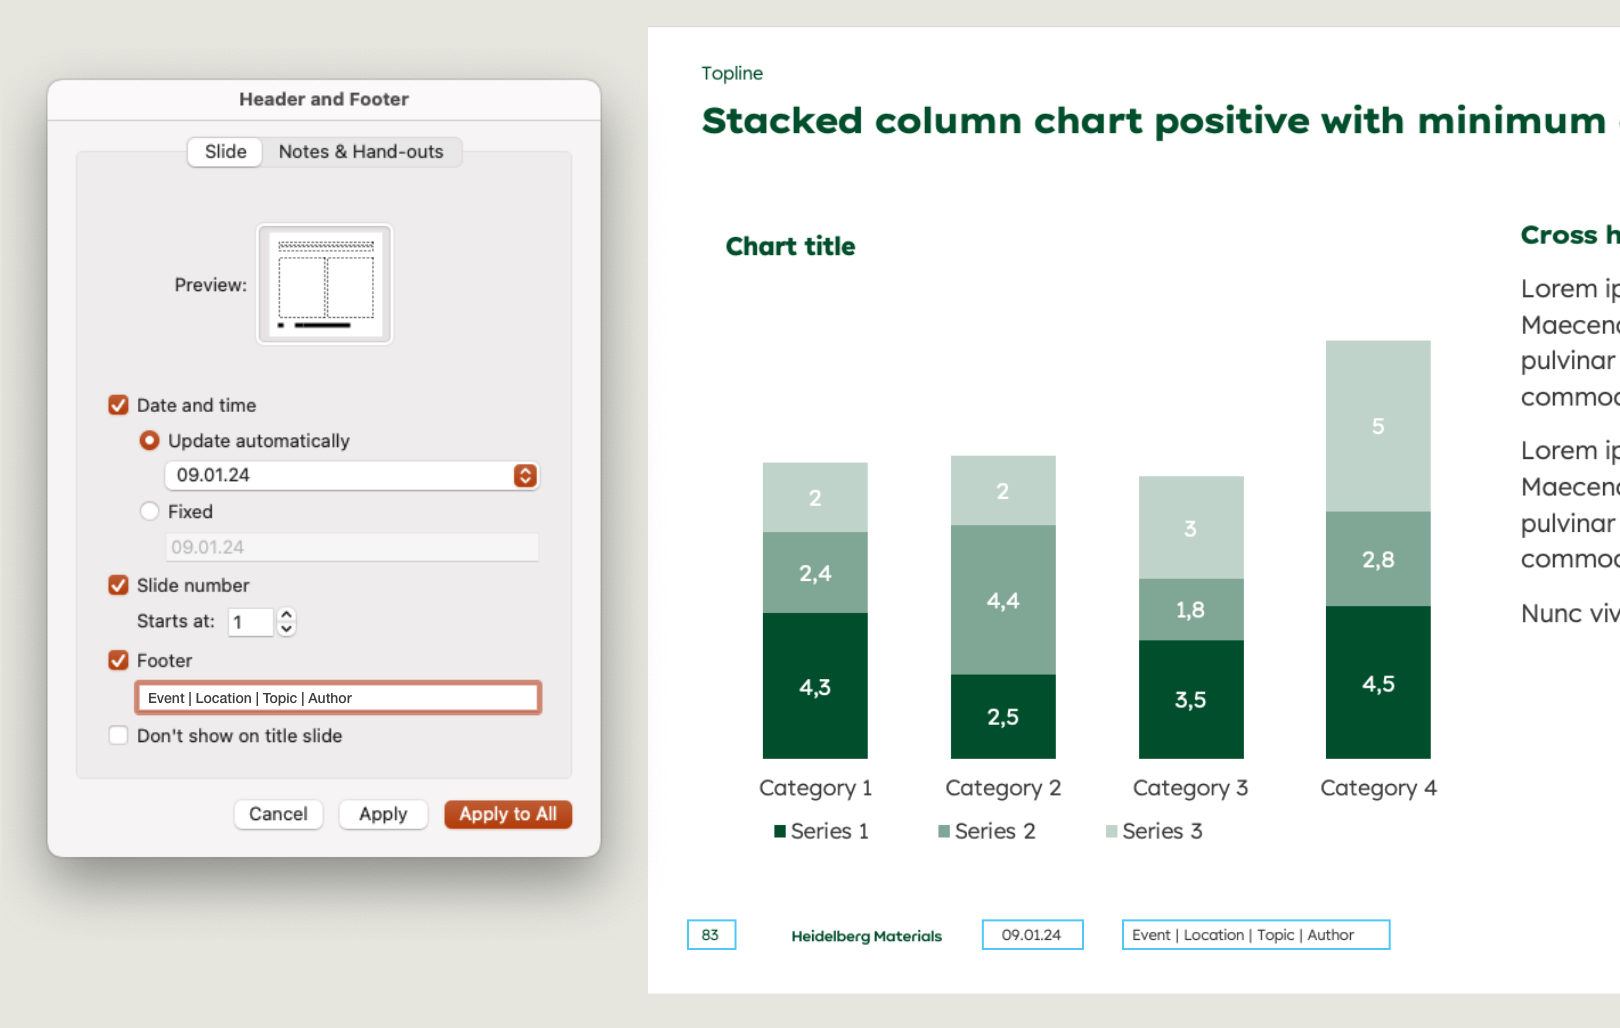Click the Starts at number field
This screenshot has height=1028, width=1620.
(x=250, y=622)
